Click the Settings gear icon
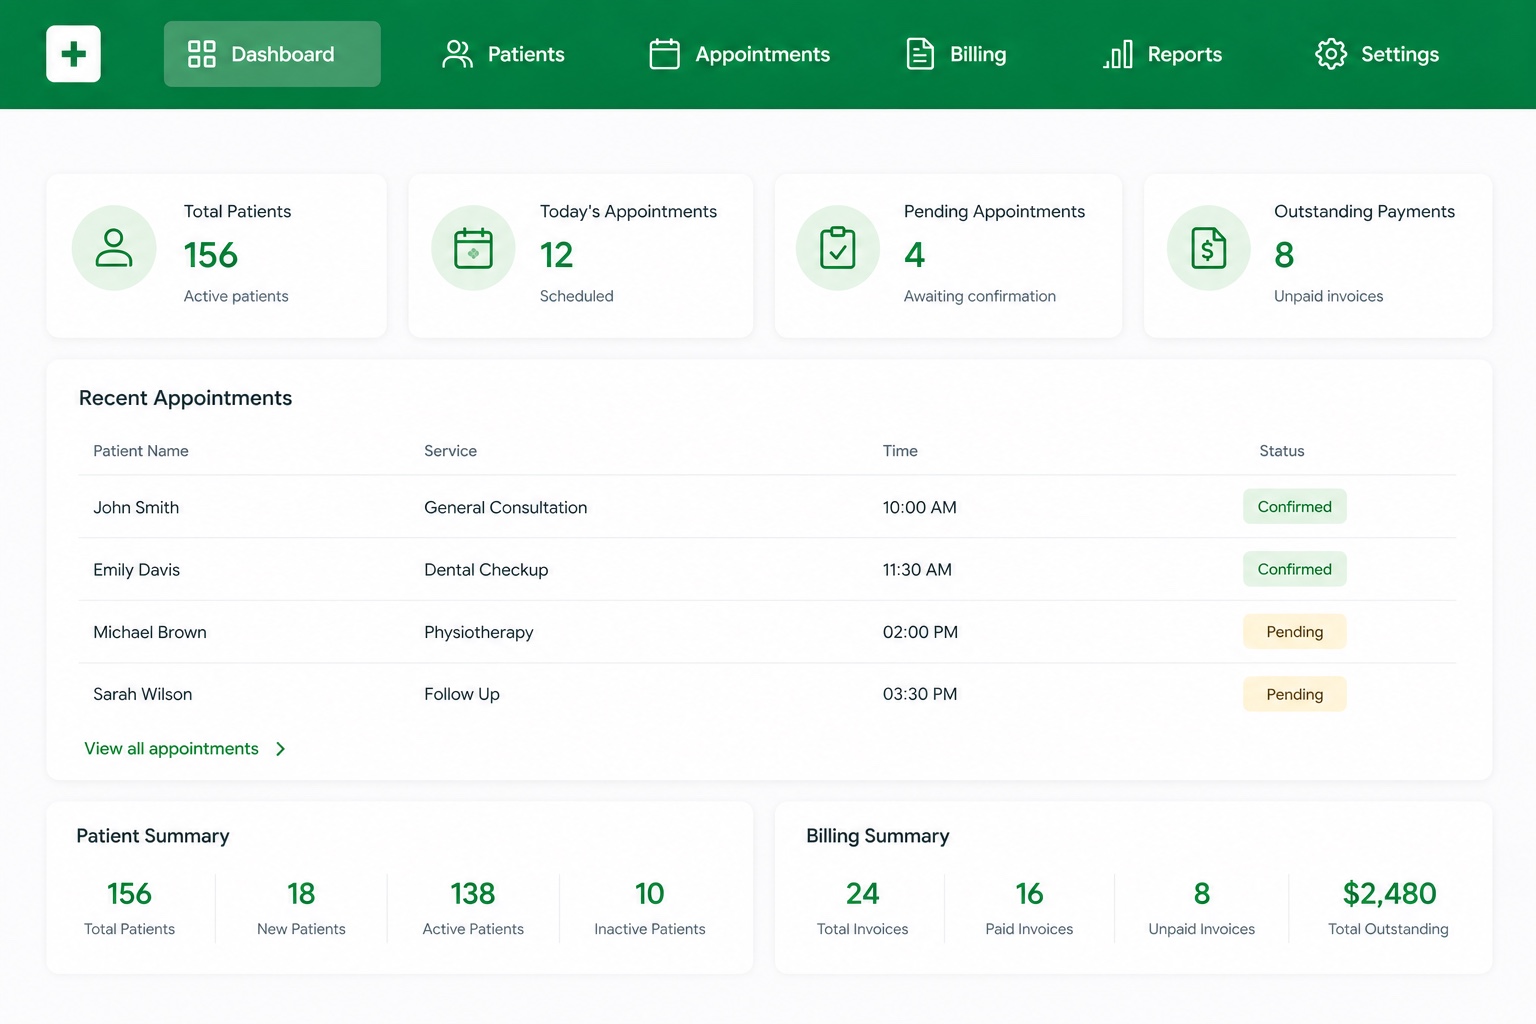 coord(1331,54)
